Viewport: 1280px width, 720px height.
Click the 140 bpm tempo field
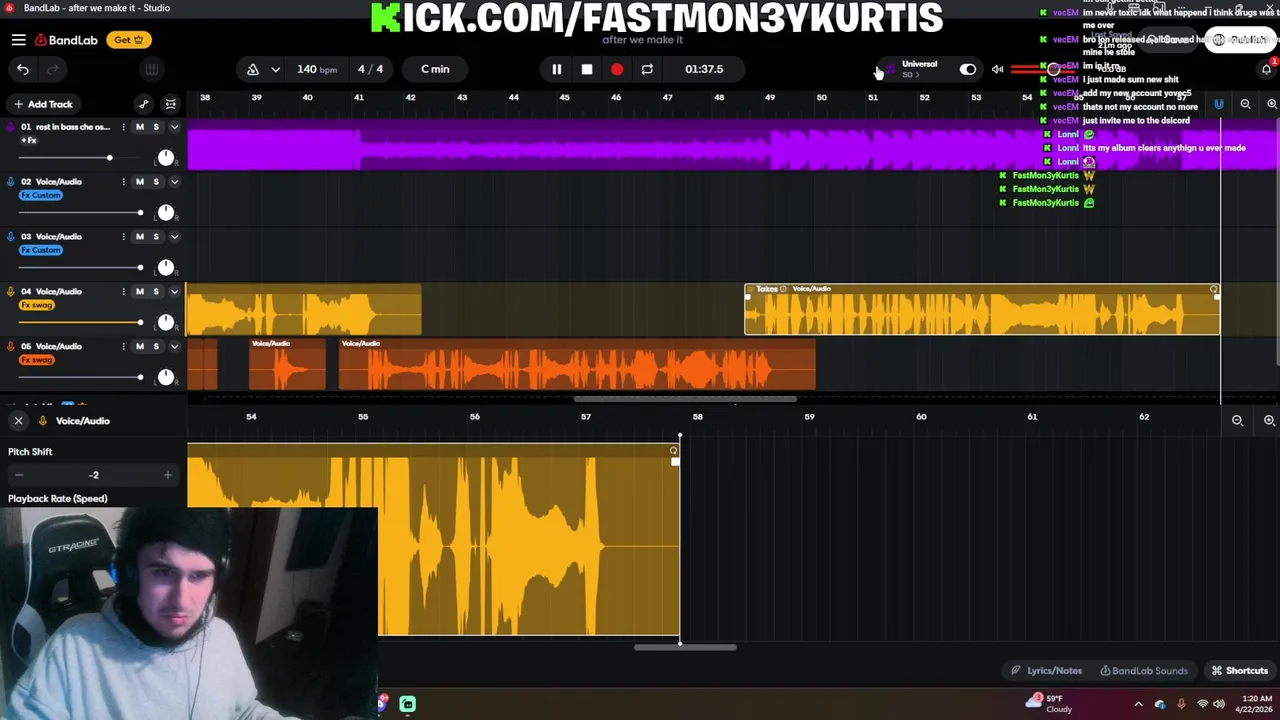(x=316, y=69)
